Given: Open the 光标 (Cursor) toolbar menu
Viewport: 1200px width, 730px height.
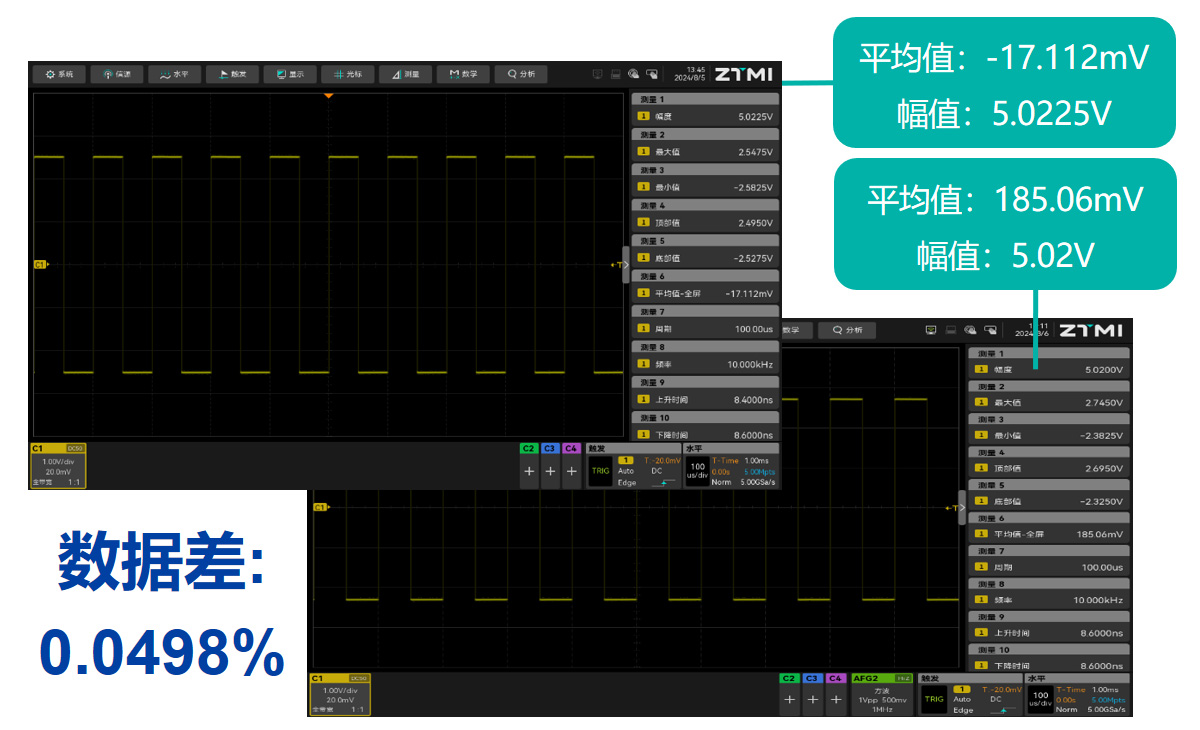Looking at the screenshot, I should coord(348,74).
